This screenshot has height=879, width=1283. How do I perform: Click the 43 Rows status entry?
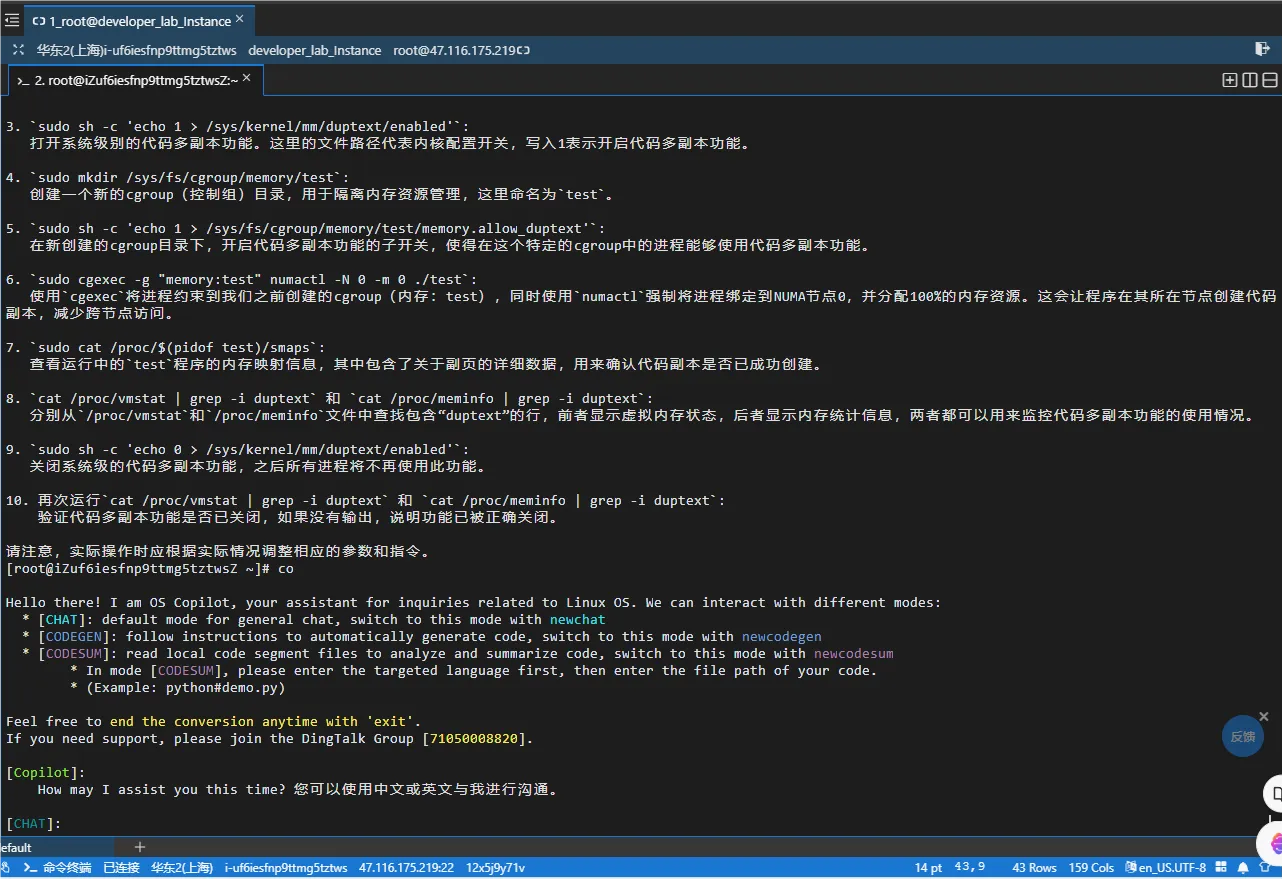coord(1034,868)
